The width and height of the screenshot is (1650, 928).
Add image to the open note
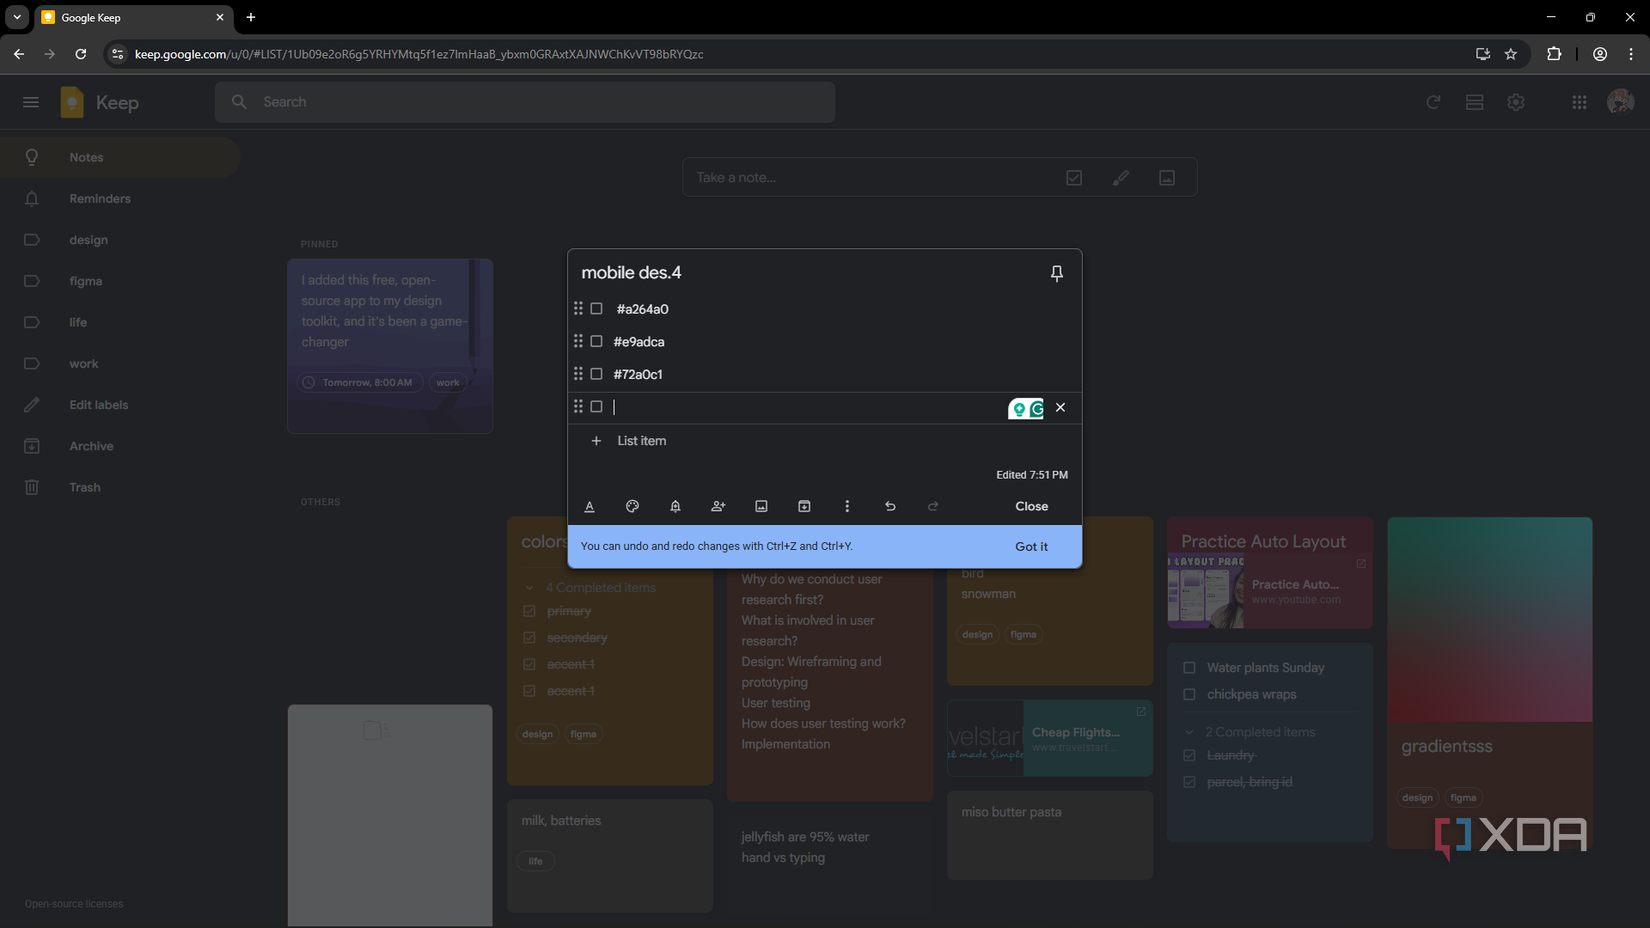pos(761,506)
